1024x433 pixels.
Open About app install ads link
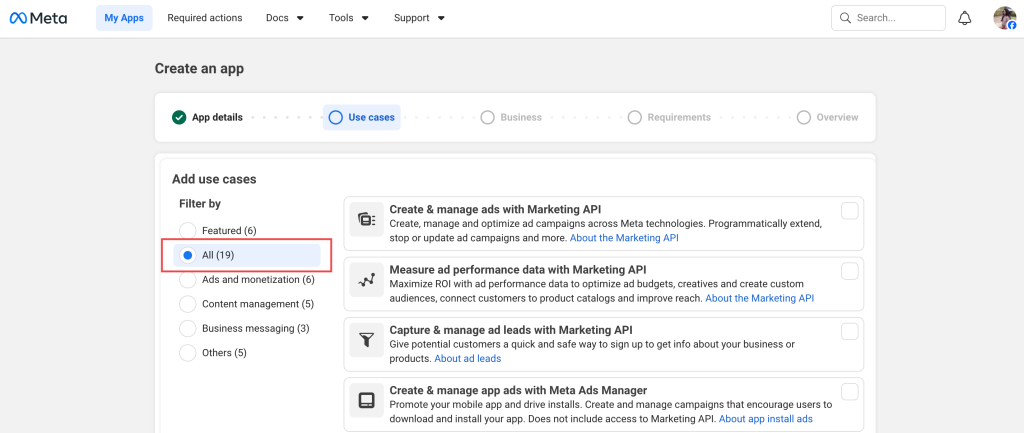pos(765,419)
